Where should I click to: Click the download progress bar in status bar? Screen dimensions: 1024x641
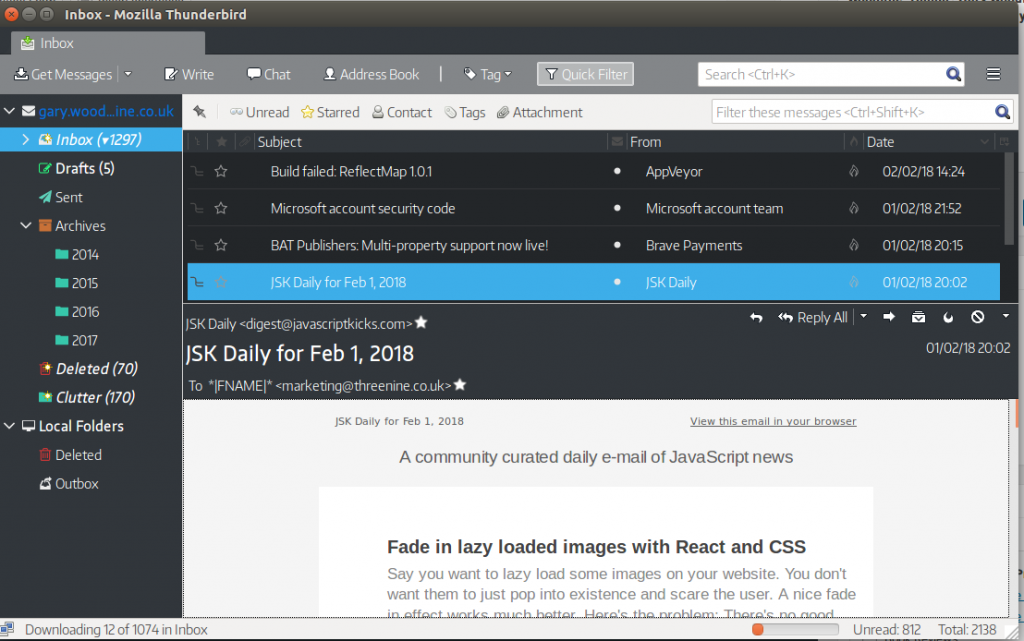click(795, 630)
